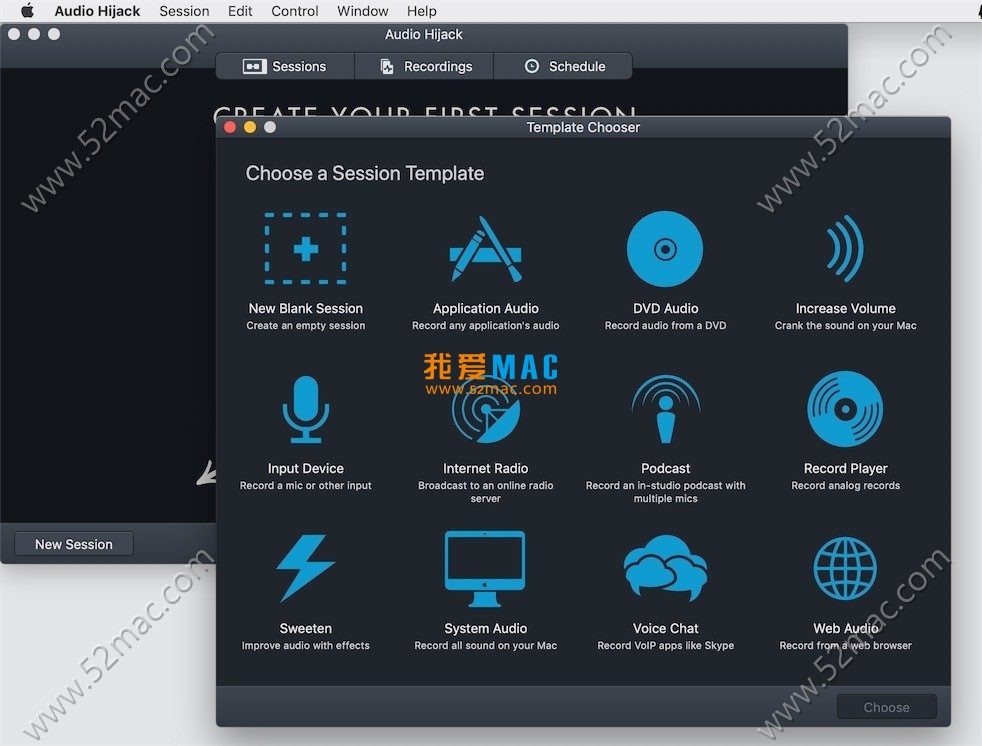982x746 pixels.
Task: Click the 'Application Audio' label
Action: click(485, 308)
